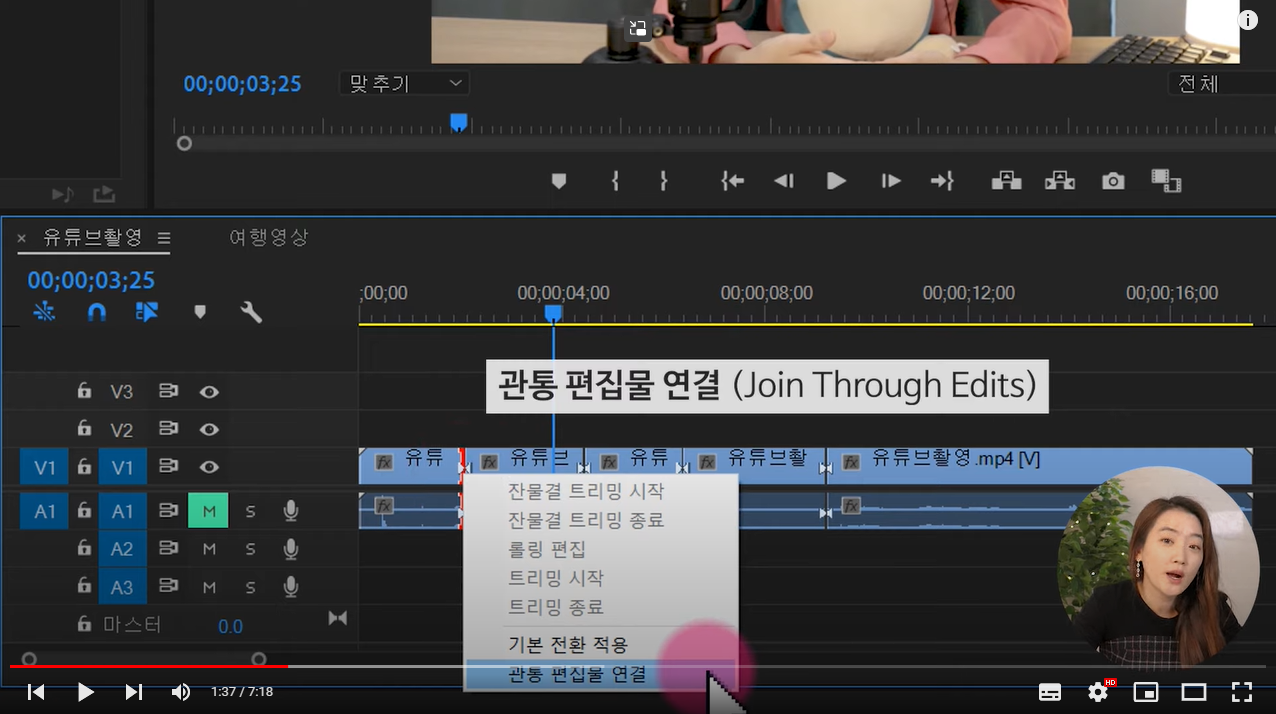Switch to YouTube miniplayer
This screenshot has height=714, width=1276.
[x=1146, y=692]
